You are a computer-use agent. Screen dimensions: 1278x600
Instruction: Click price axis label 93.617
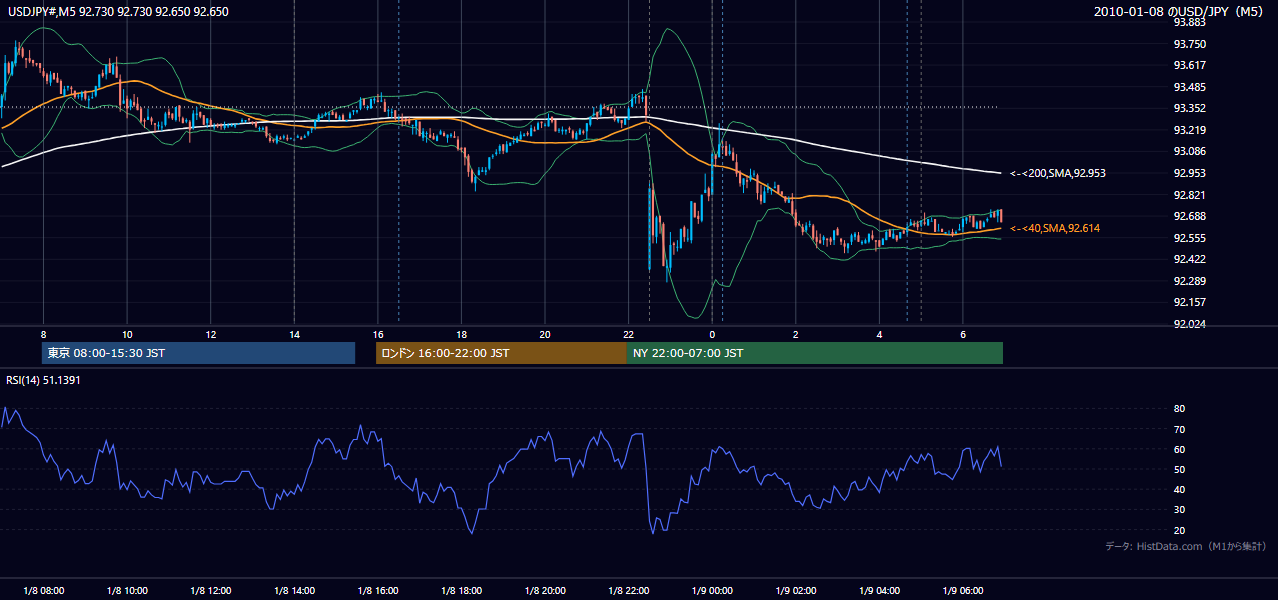tap(1188, 65)
